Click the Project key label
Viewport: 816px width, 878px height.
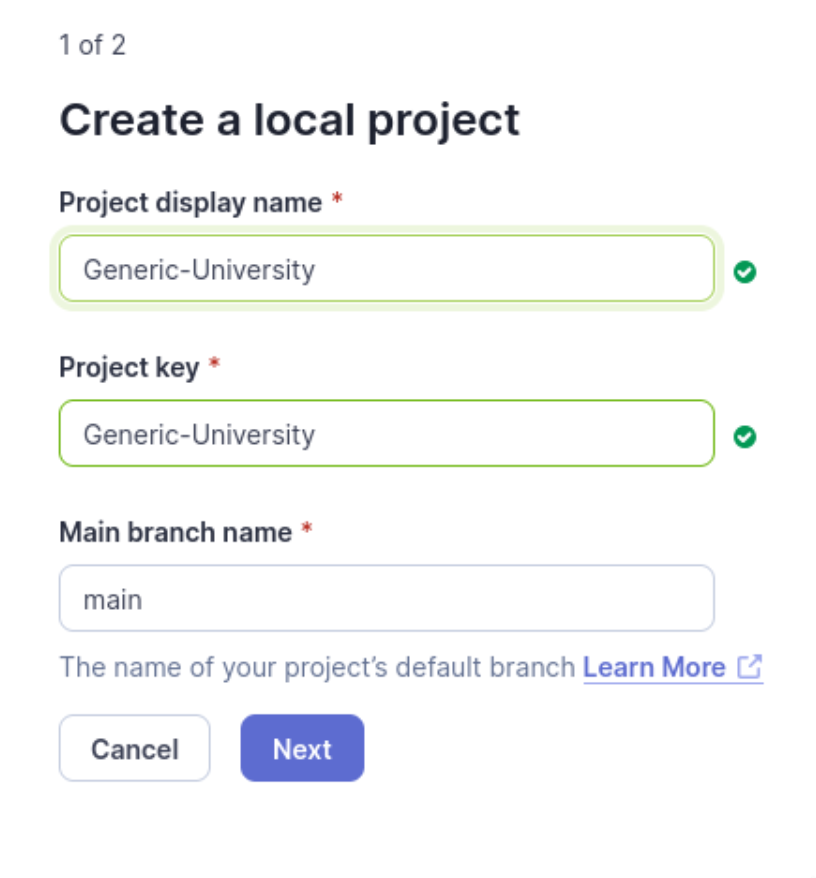click(129, 368)
